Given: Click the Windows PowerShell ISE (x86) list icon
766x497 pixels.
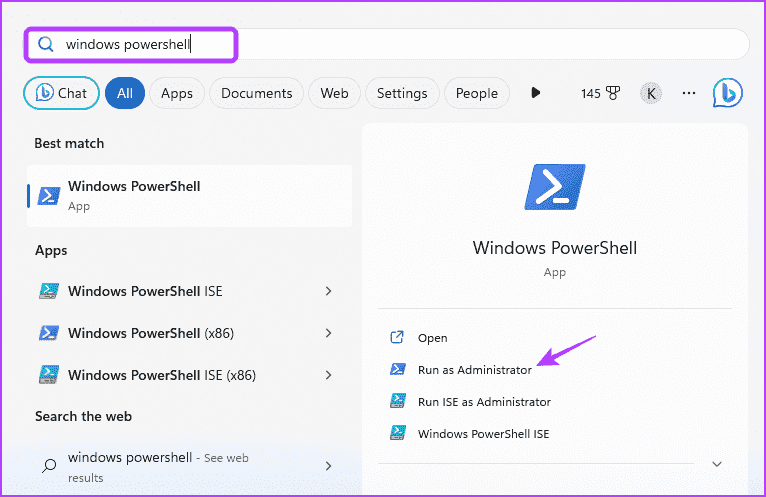Looking at the screenshot, I should point(49,375).
